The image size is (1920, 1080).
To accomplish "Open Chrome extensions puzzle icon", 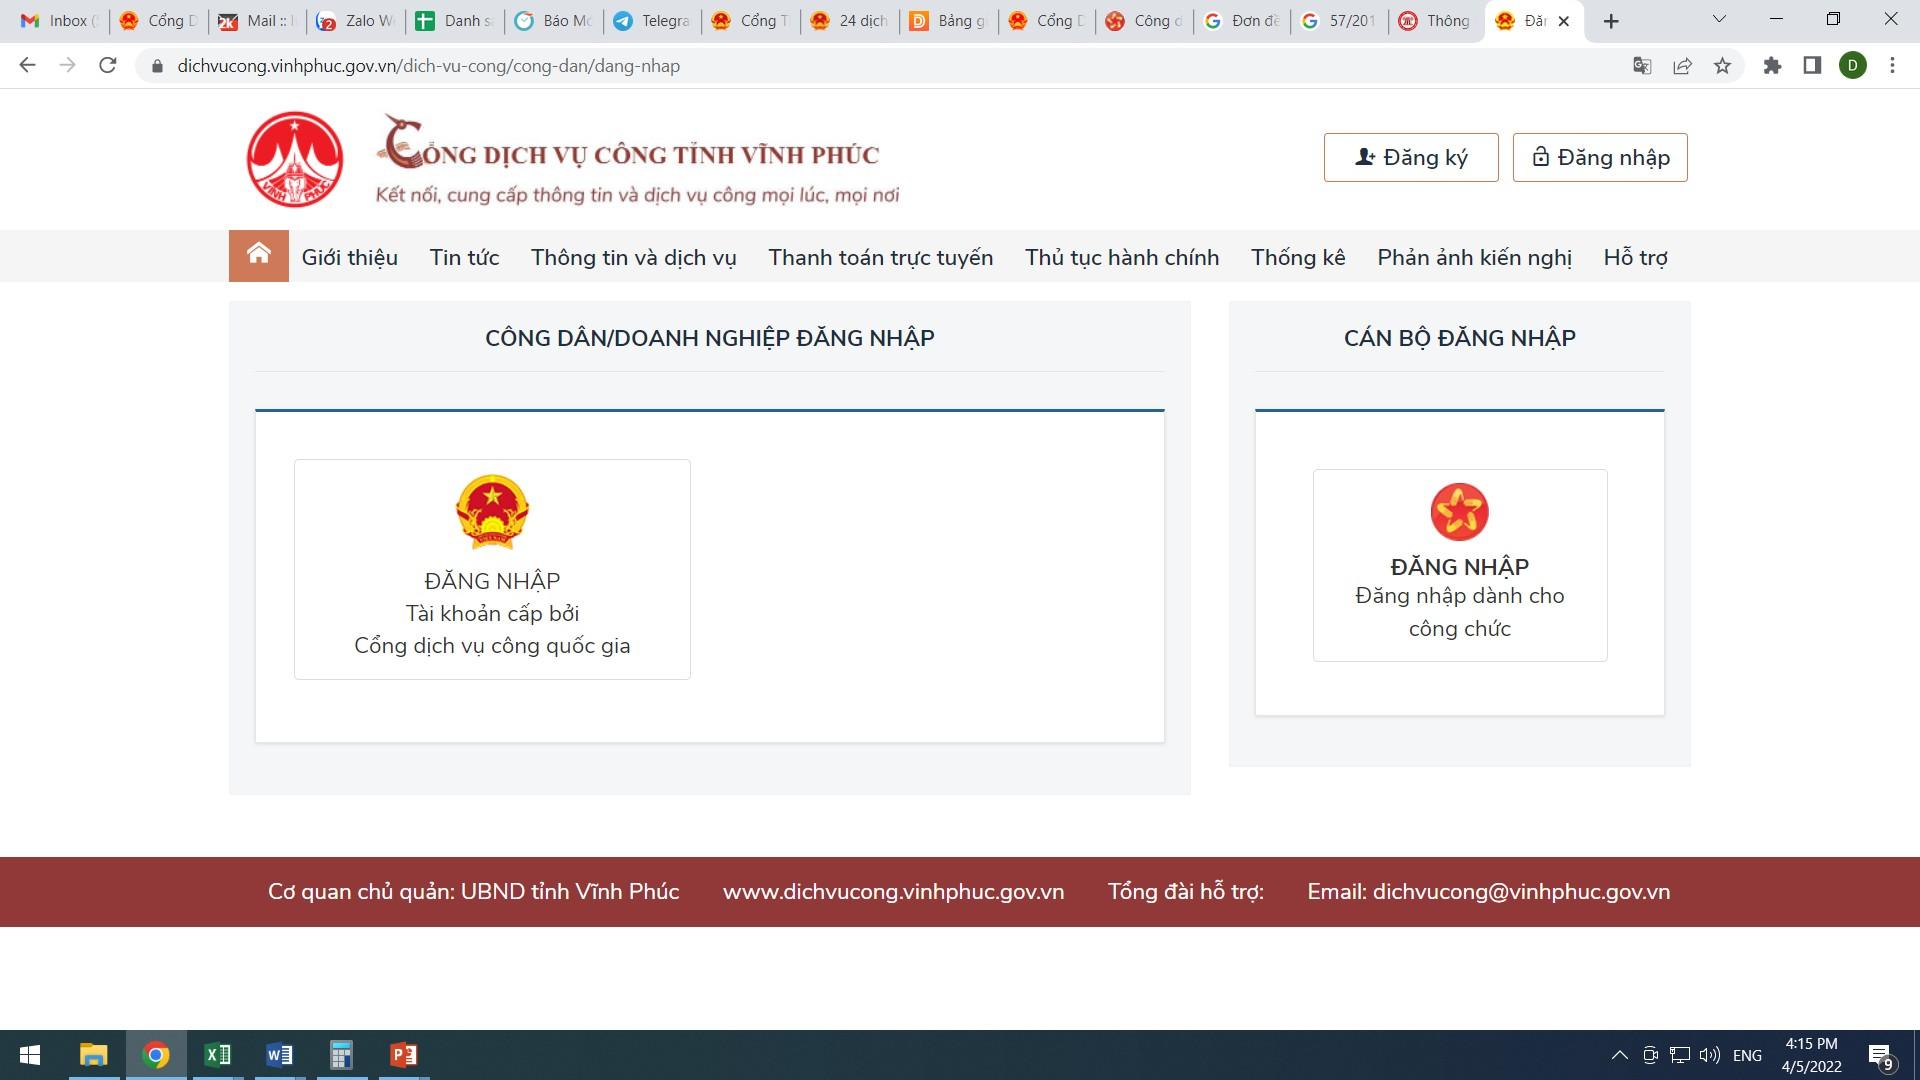I will pos(1772,66).
